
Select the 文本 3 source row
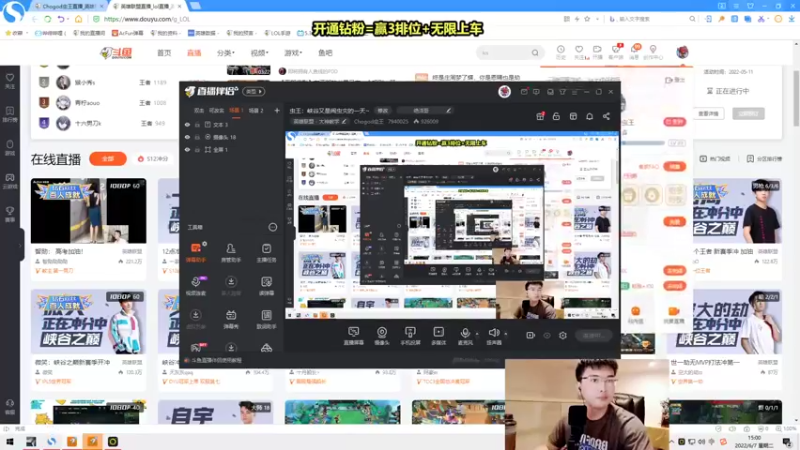pyautogui.click(x=232, y=124)
